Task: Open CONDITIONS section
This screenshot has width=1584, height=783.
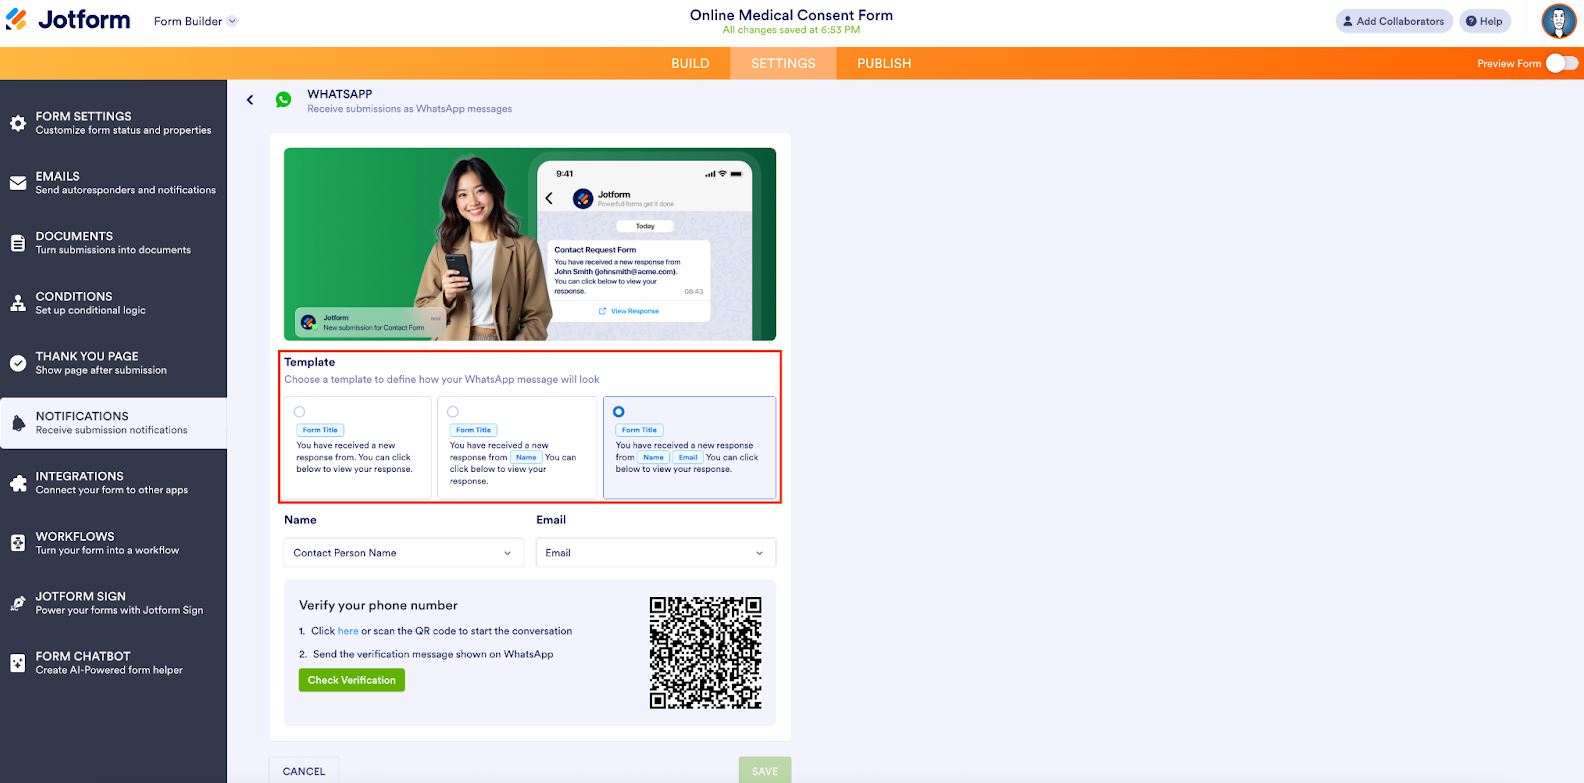Action: (113, 303)
